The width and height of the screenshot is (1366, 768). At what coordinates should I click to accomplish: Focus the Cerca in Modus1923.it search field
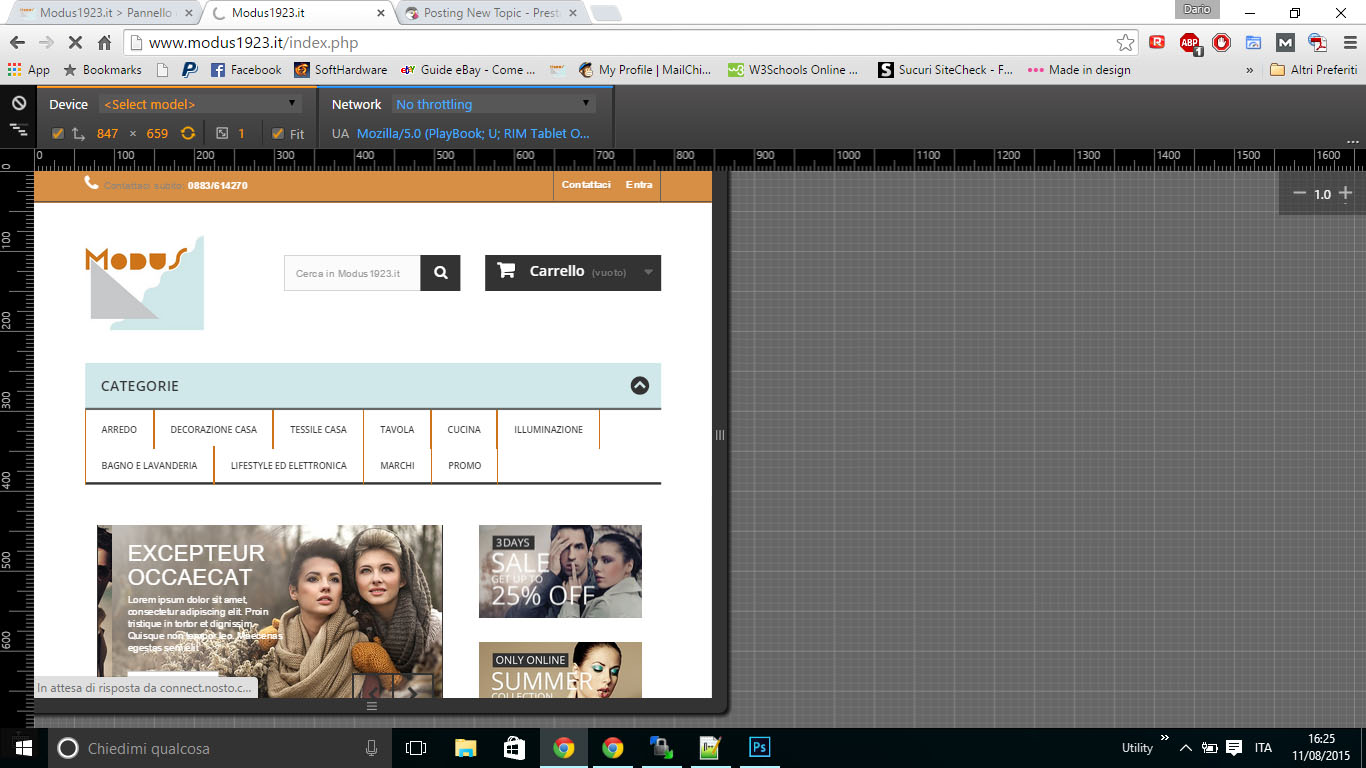[352, 273]
